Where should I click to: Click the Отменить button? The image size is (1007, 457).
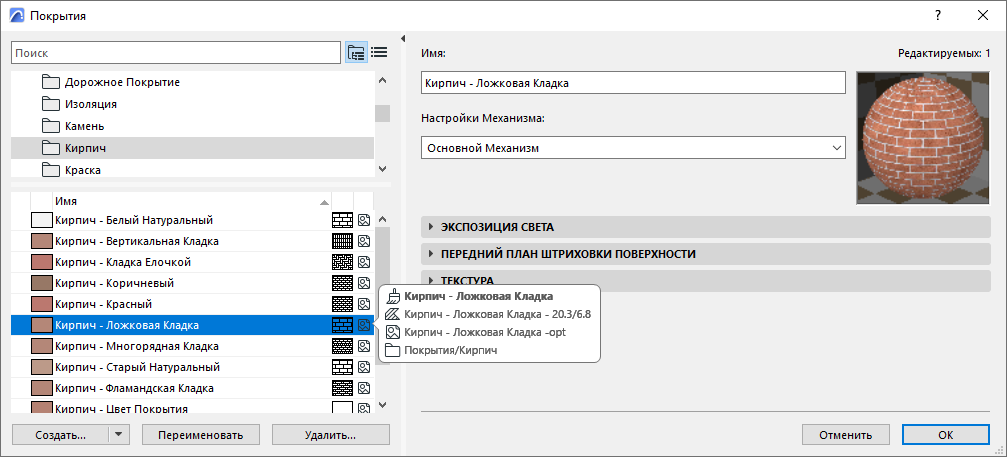[x=845, y=435]
